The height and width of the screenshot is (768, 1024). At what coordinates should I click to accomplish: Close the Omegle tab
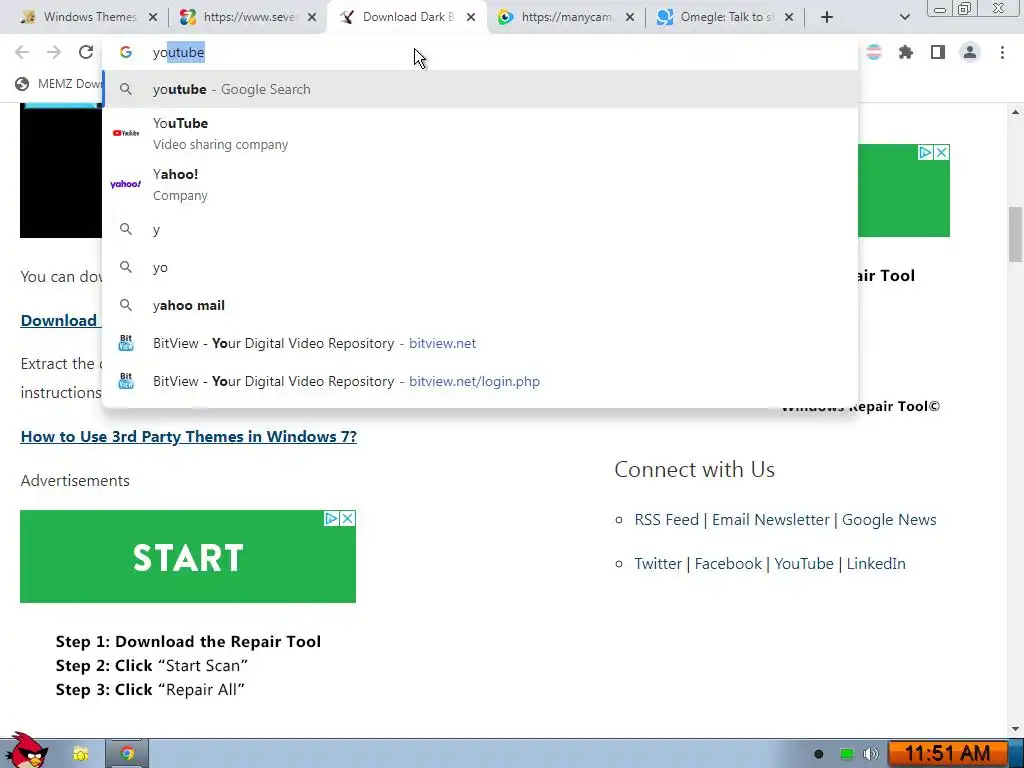click(x=789, y=17)
